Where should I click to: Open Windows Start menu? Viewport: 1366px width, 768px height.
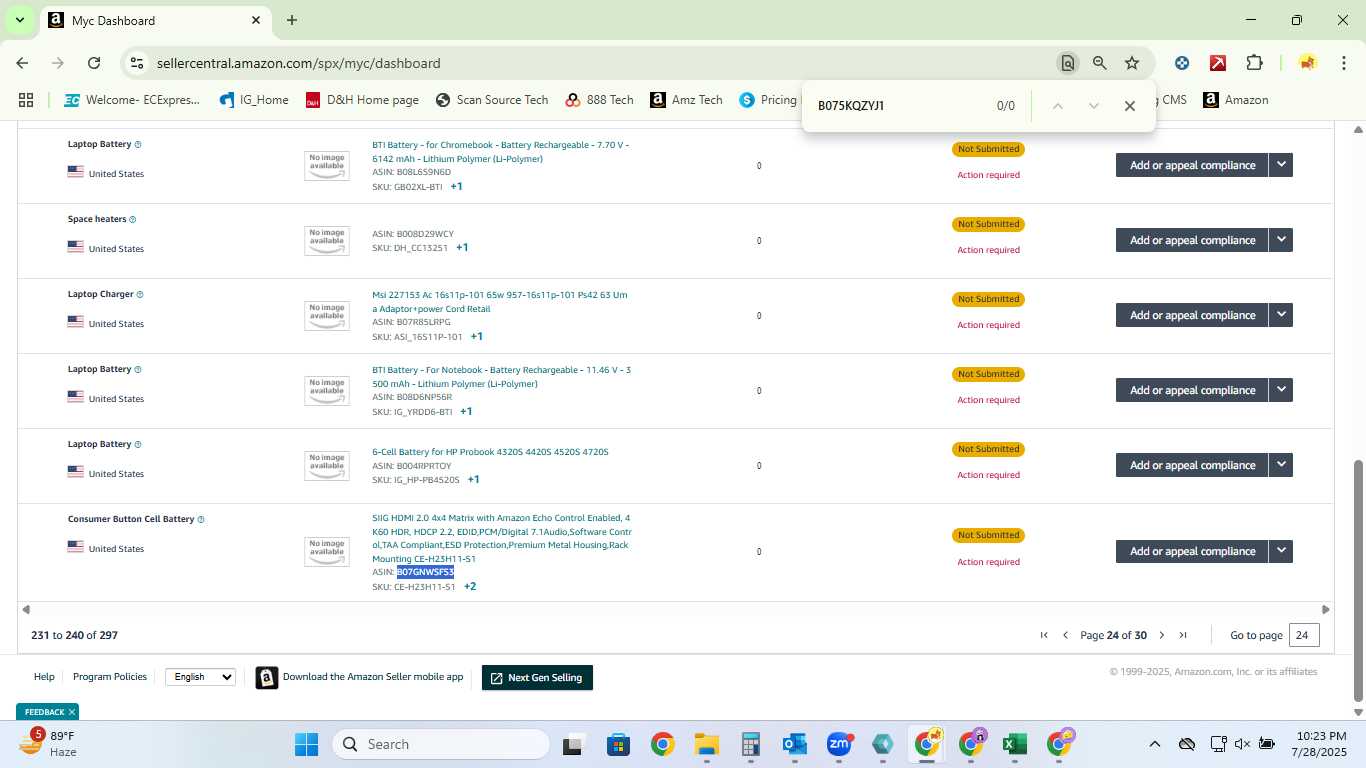(306, 744)
